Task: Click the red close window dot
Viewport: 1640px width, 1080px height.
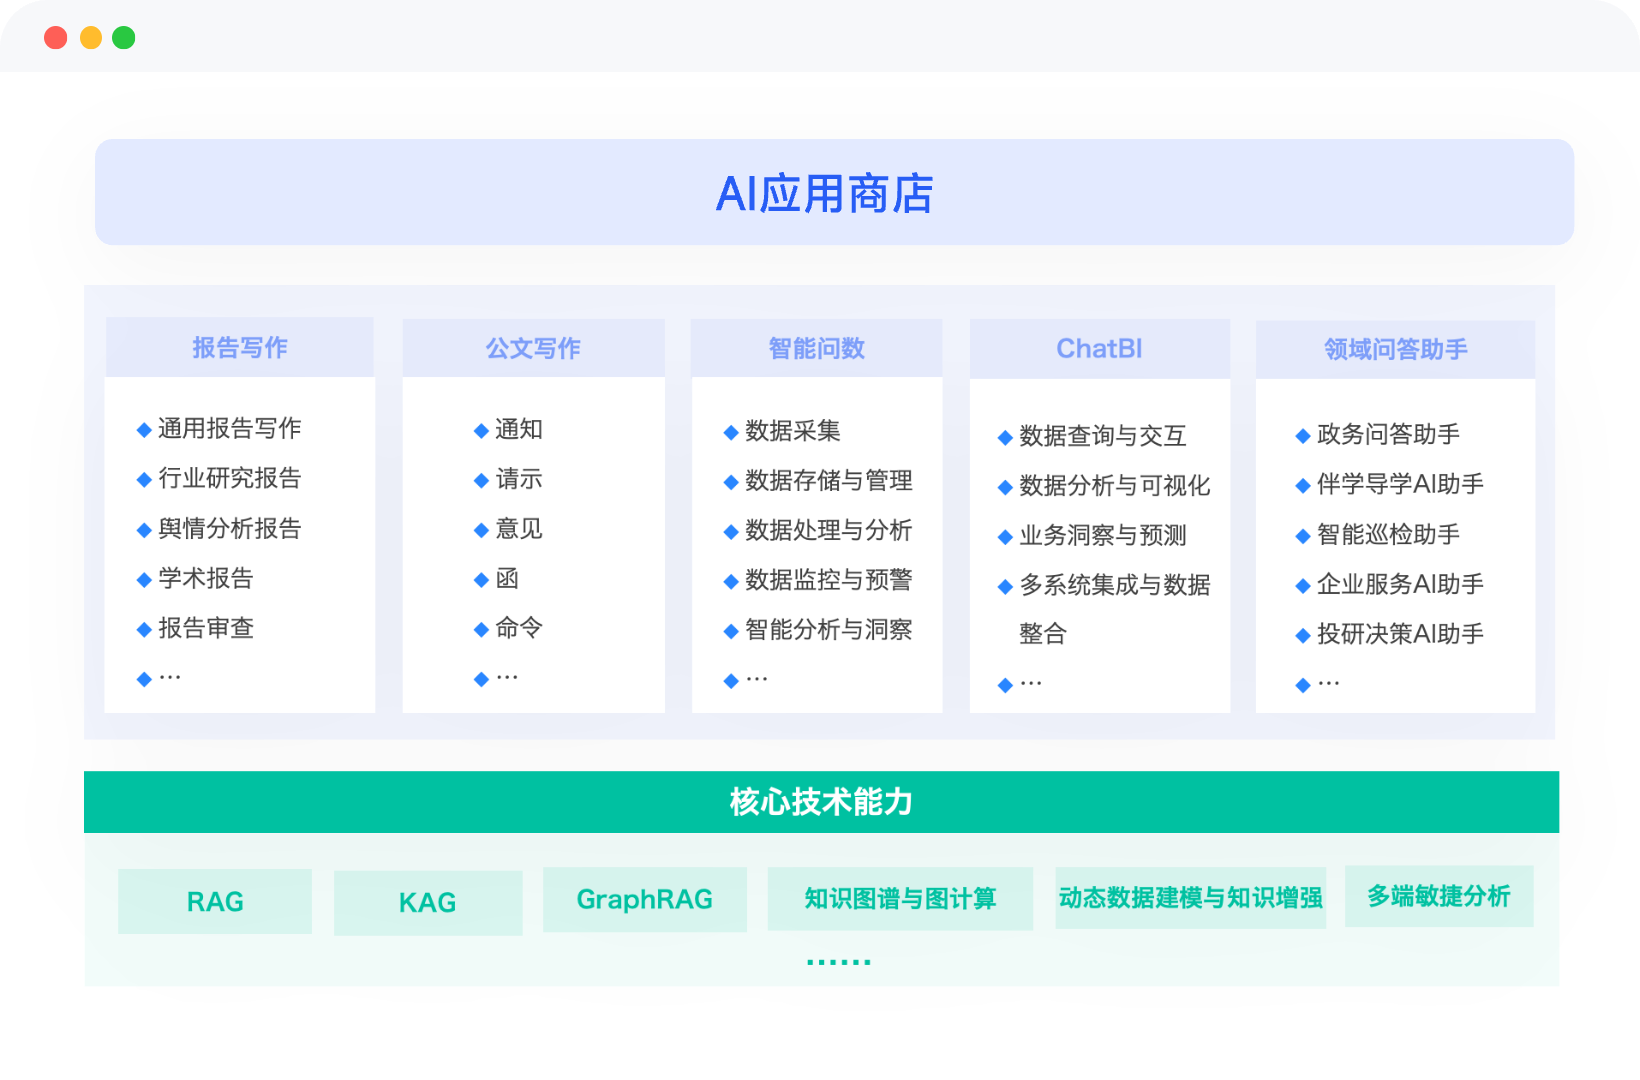Action: tap(56, 38)
